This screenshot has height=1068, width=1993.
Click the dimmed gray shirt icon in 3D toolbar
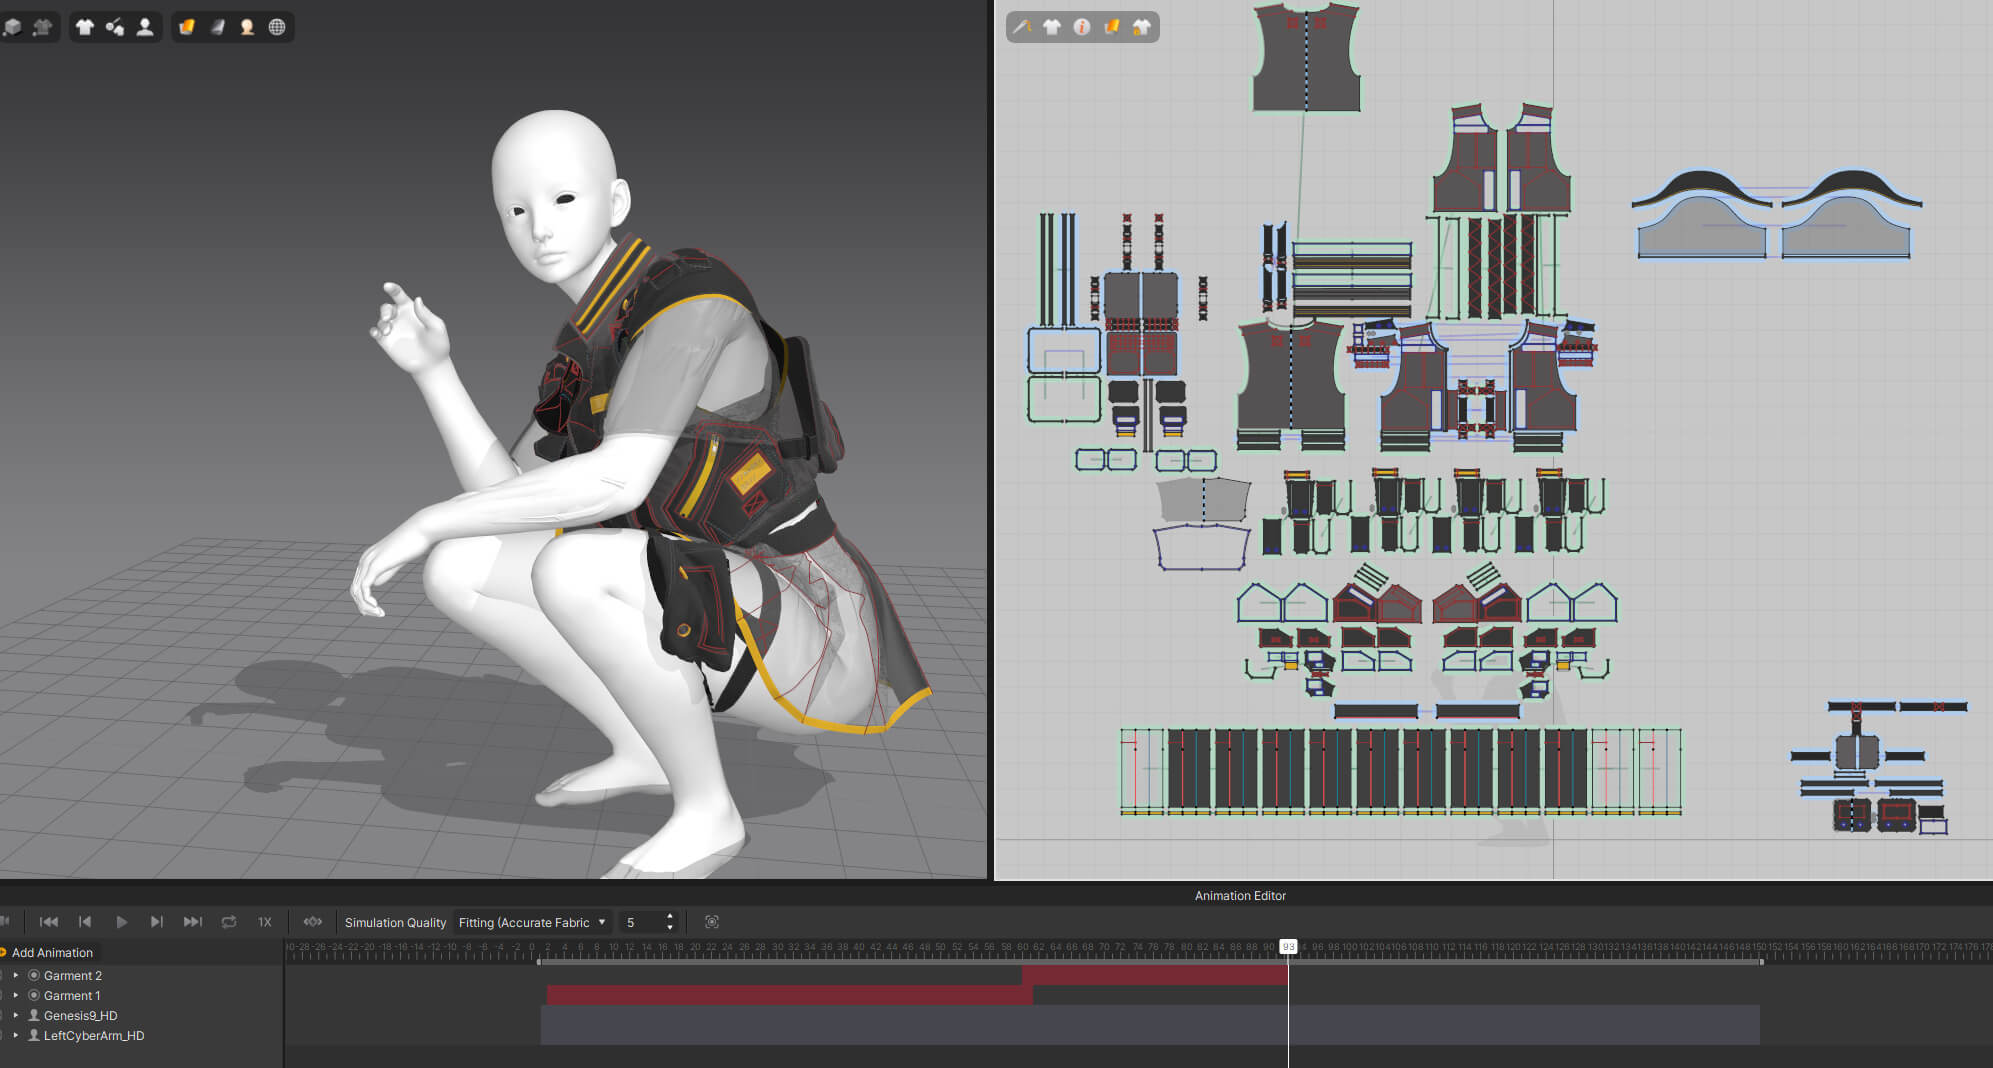(x=42, y=27)
